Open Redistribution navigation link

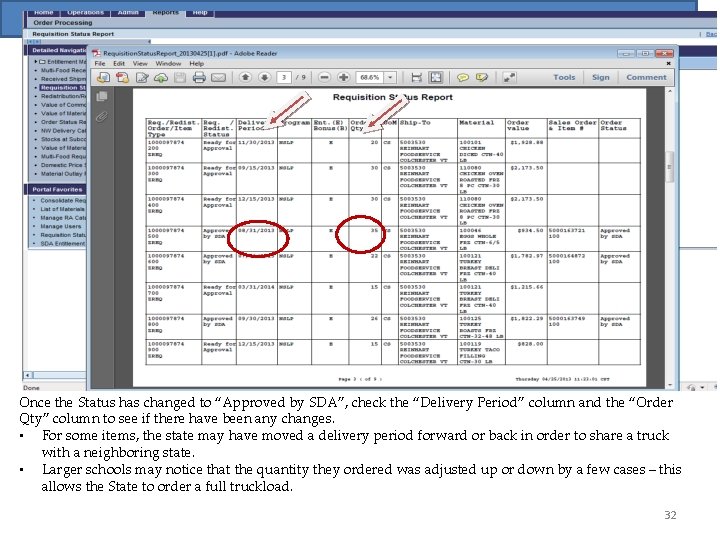point(63,96)
